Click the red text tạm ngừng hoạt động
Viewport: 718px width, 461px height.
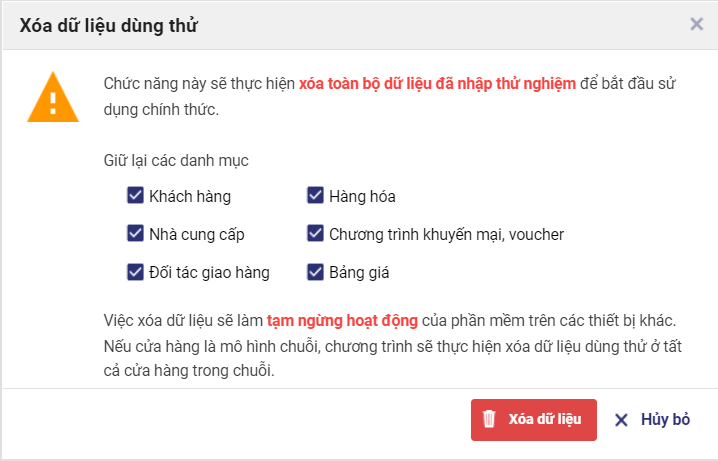coord(342,323)
